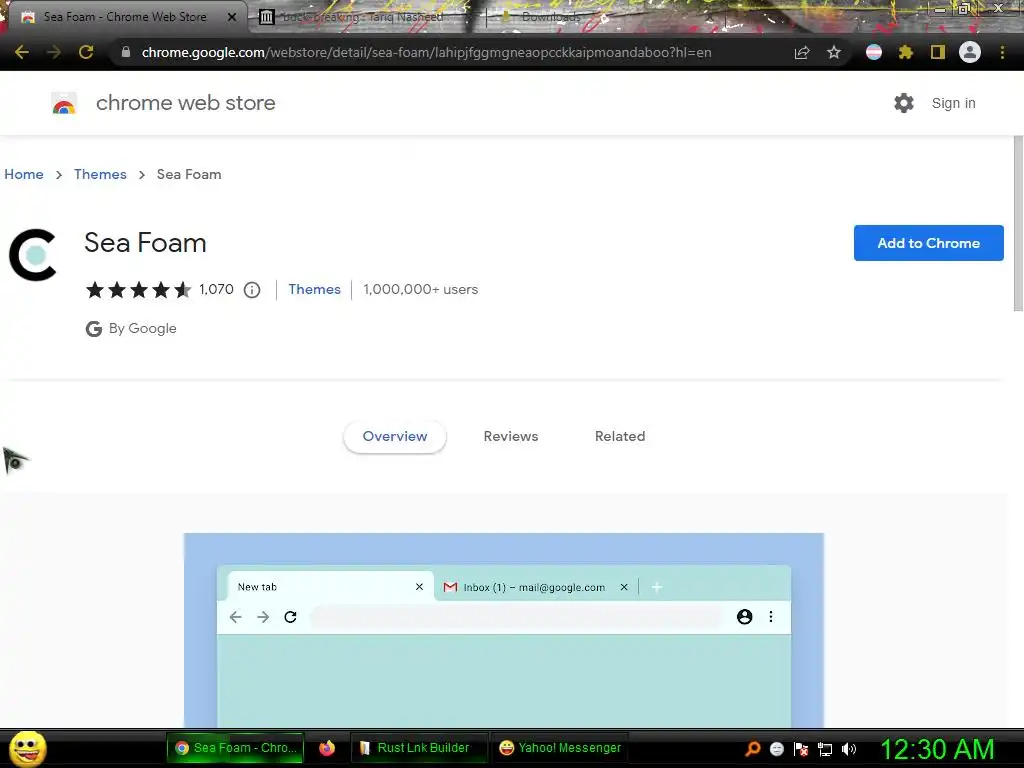Click the orange magnifier tray icon
This screenshot has width=1024, height=768.
[753, 749]
